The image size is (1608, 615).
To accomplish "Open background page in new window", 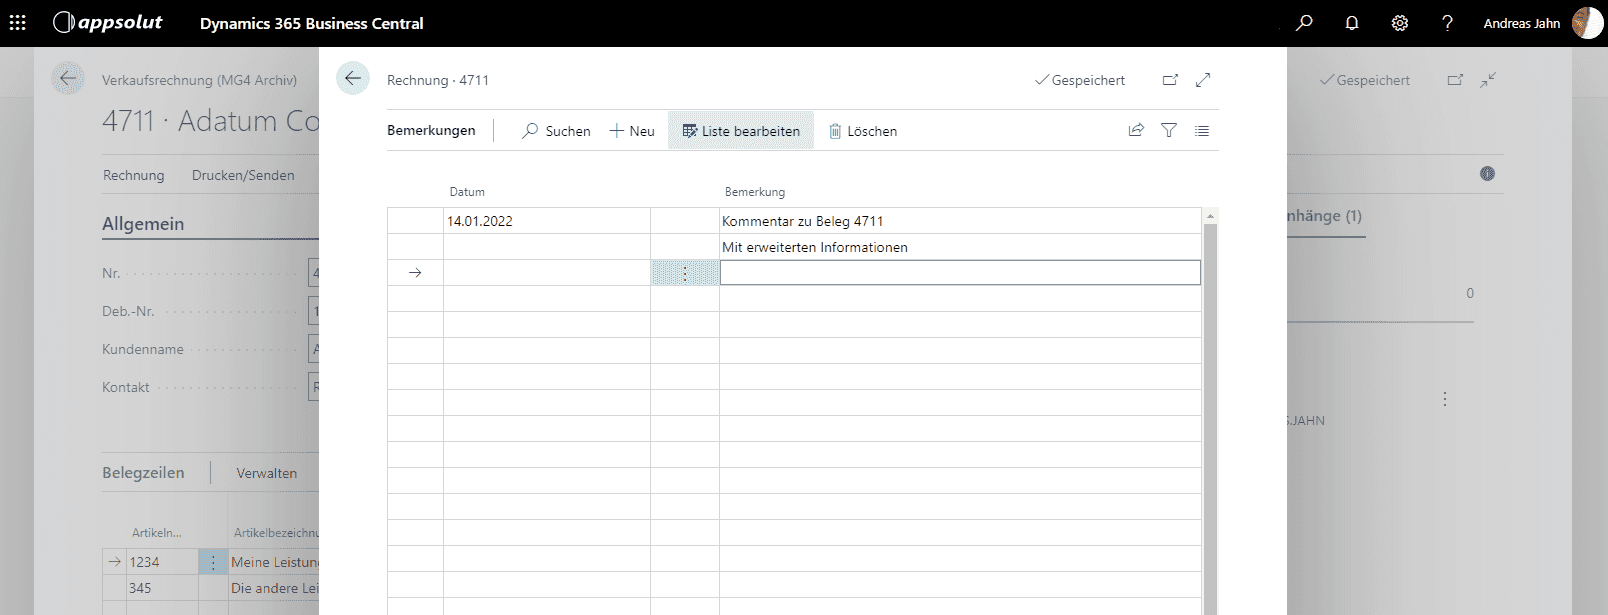I will point(1455,80).
